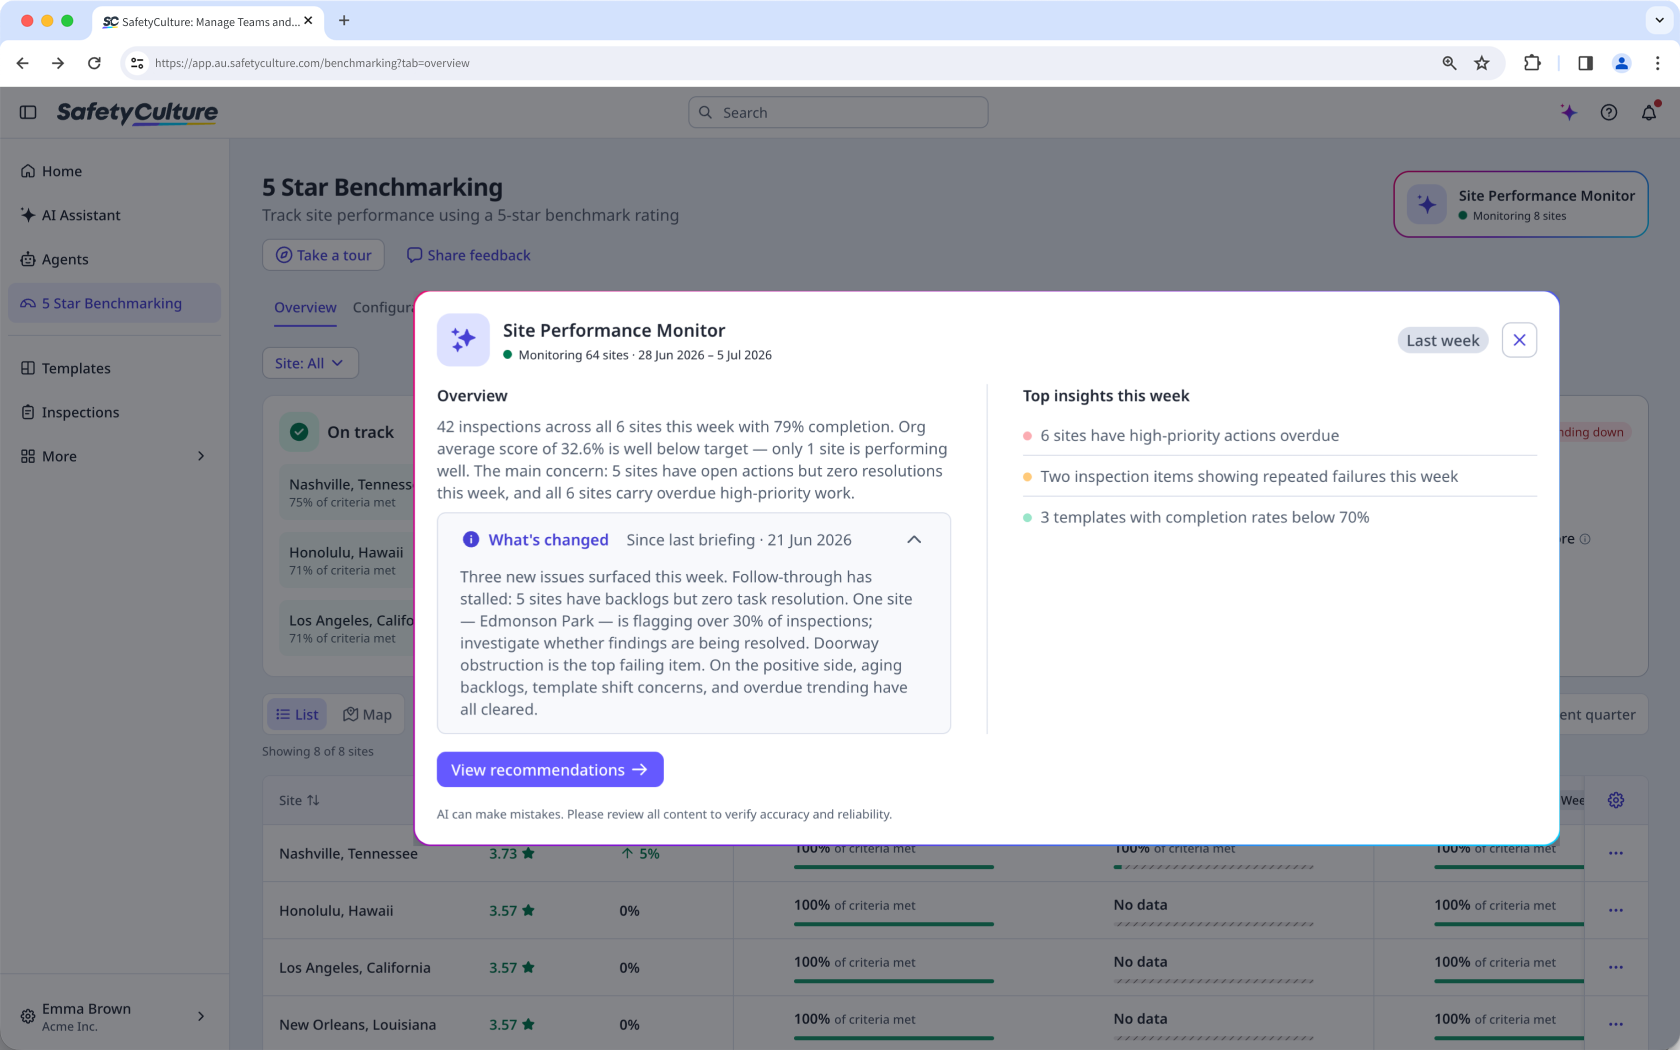The height and width of the screenshot is (1050, 1680).
Task: Open the Site: All filter dropdown
Action: (310, 363)
